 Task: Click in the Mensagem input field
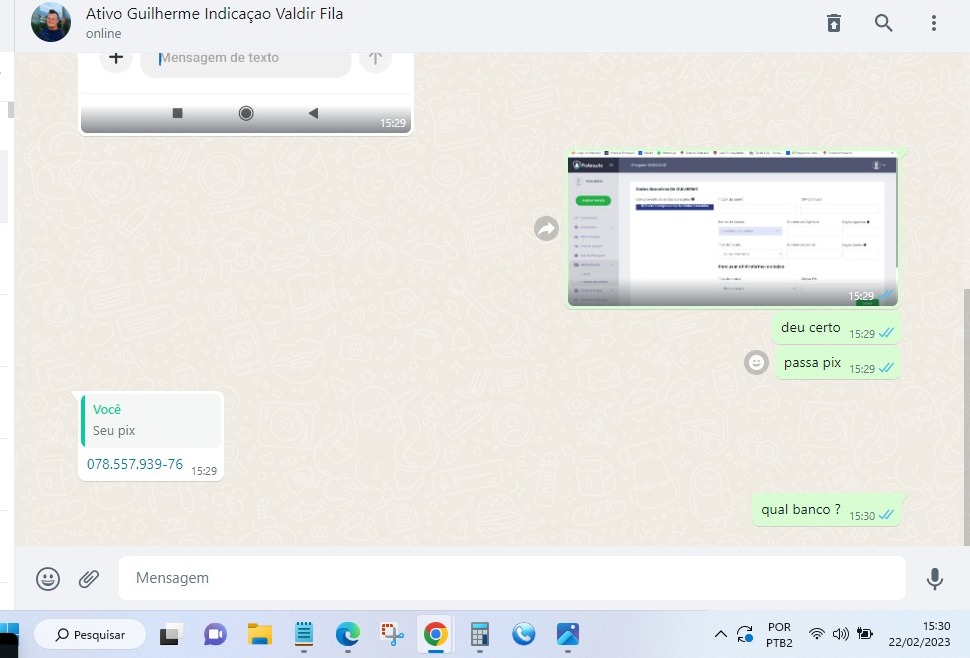(510, 578)
